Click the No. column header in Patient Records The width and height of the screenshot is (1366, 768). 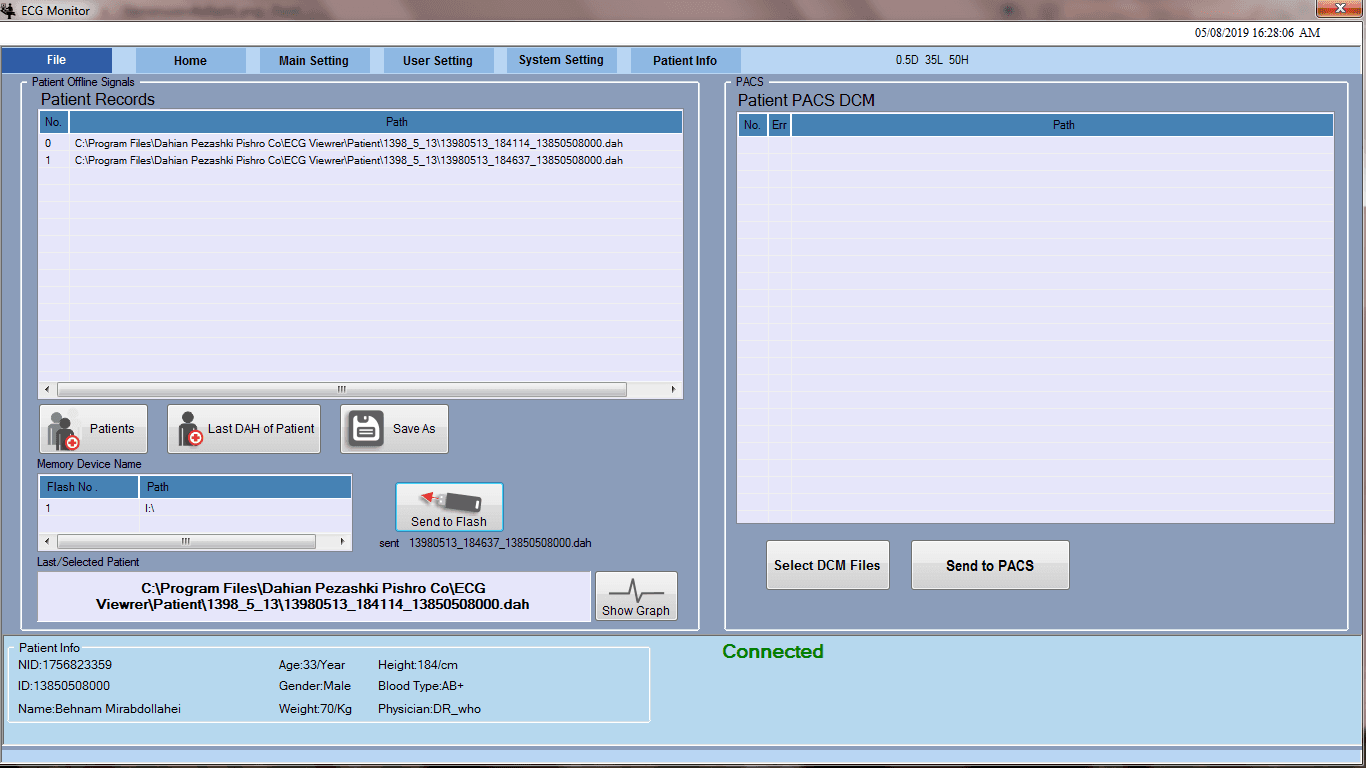pyautogui.click(x=54, y=122)
